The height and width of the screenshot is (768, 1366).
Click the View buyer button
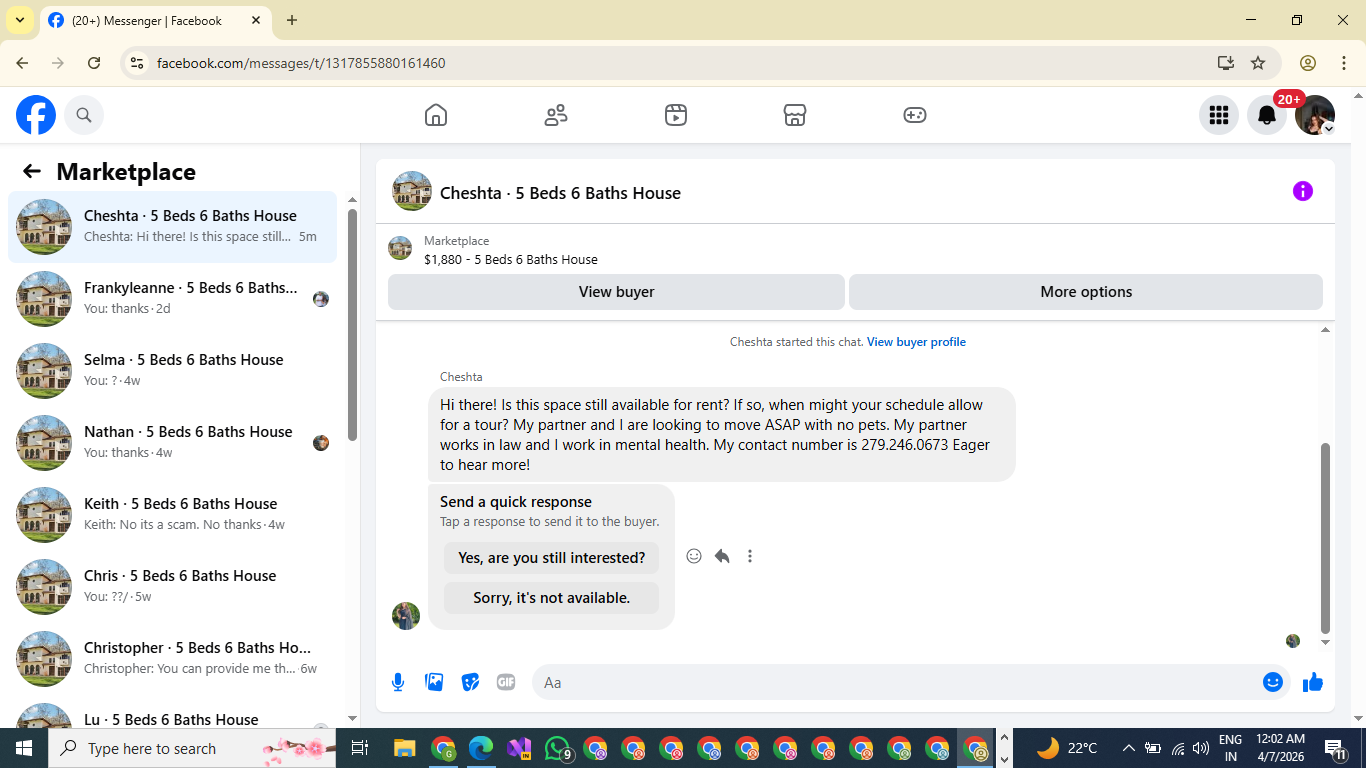pyautogui.click(x=616, y=292)
